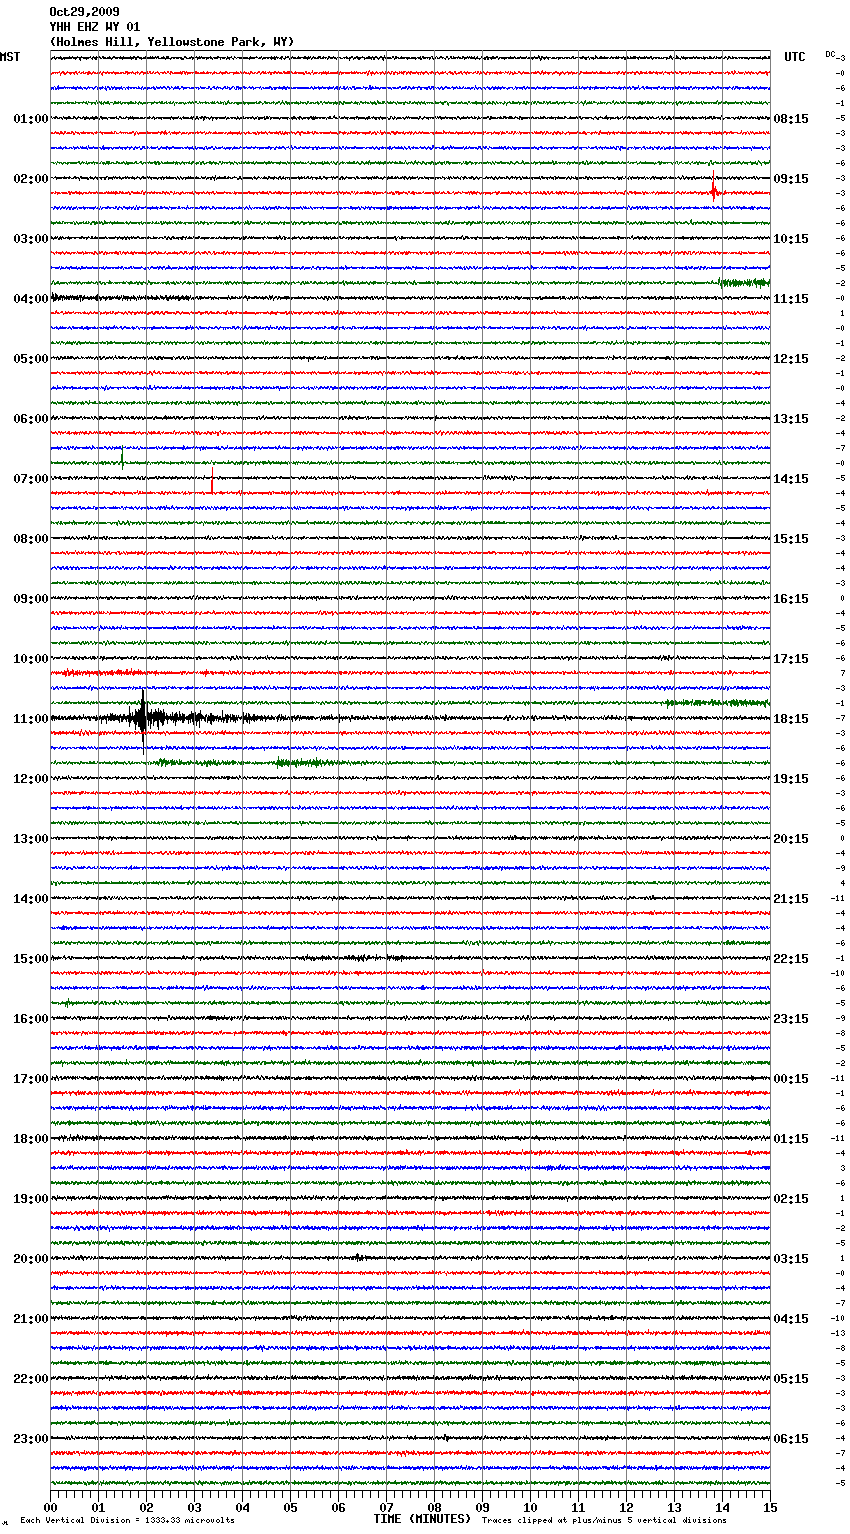Click the UTC time label '06:15'
The height and width of the screenshot is (1534, 850).
tap(791, 1439)
